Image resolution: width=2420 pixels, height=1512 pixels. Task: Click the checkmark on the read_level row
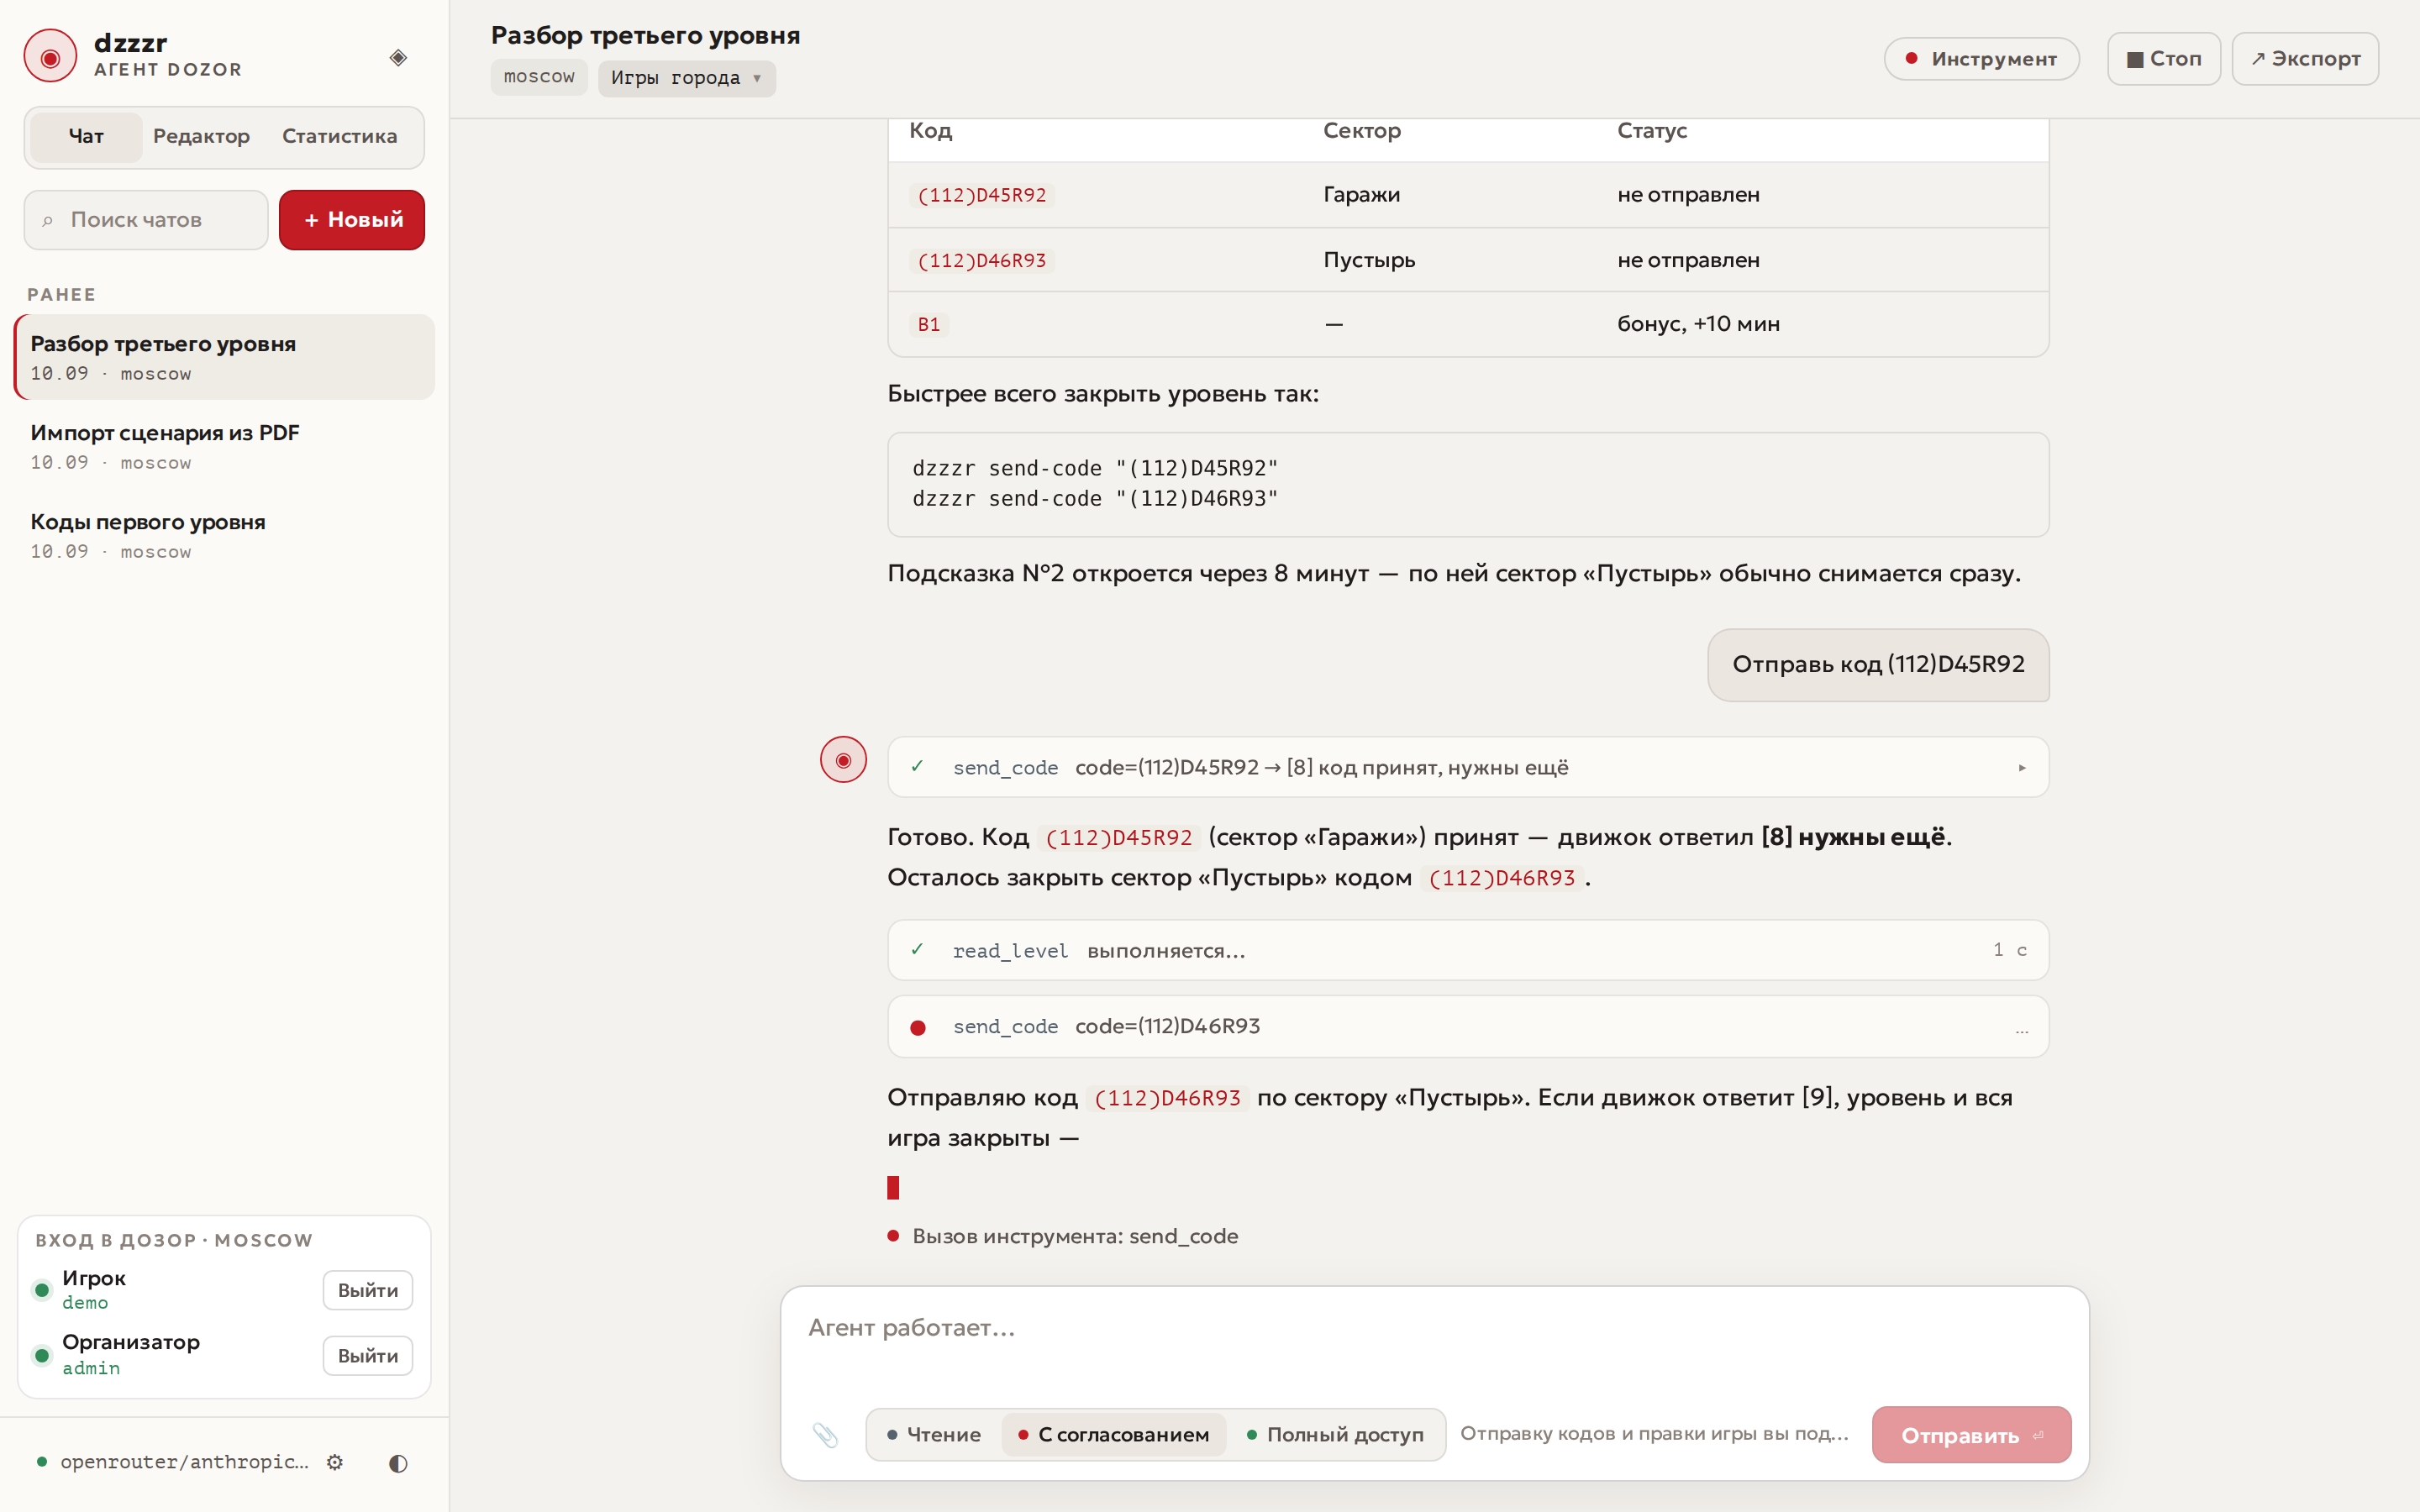[x=917, y=949]
